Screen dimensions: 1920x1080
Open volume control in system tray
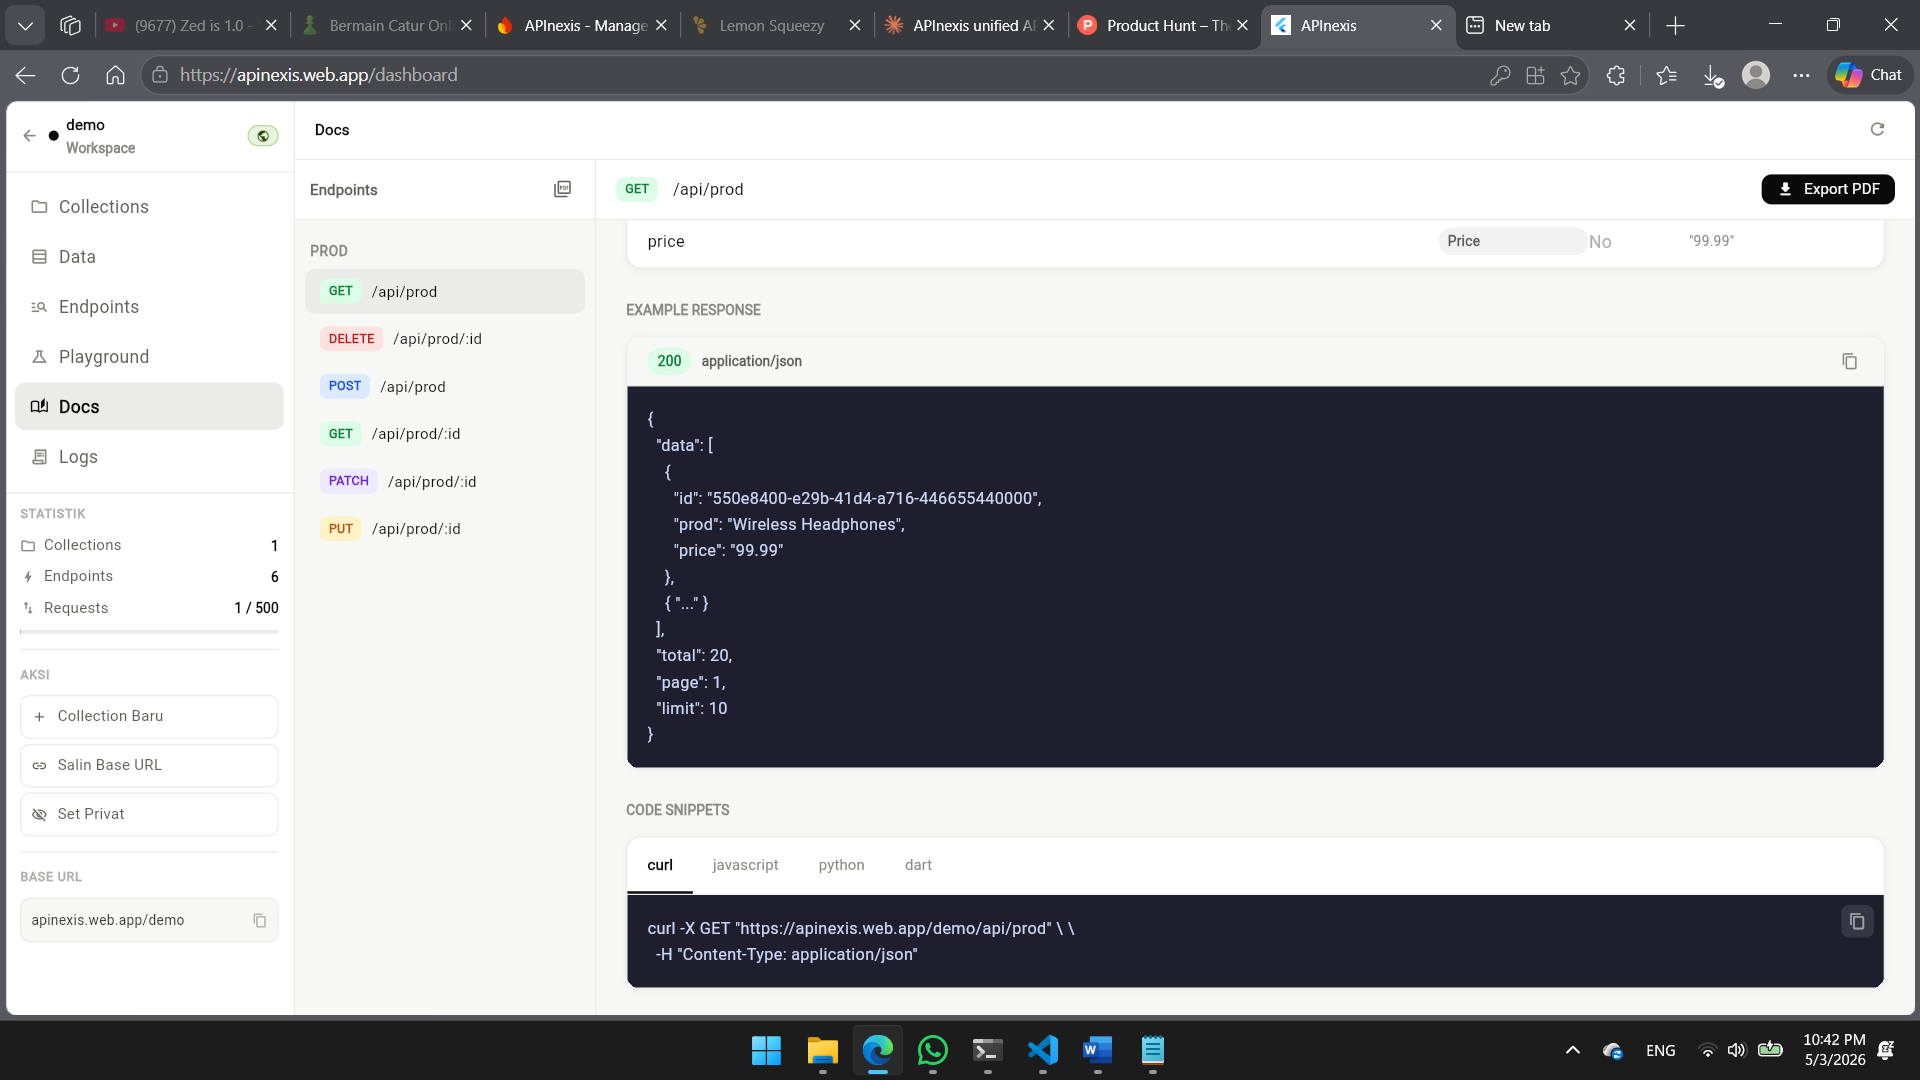[1736, 1051]
